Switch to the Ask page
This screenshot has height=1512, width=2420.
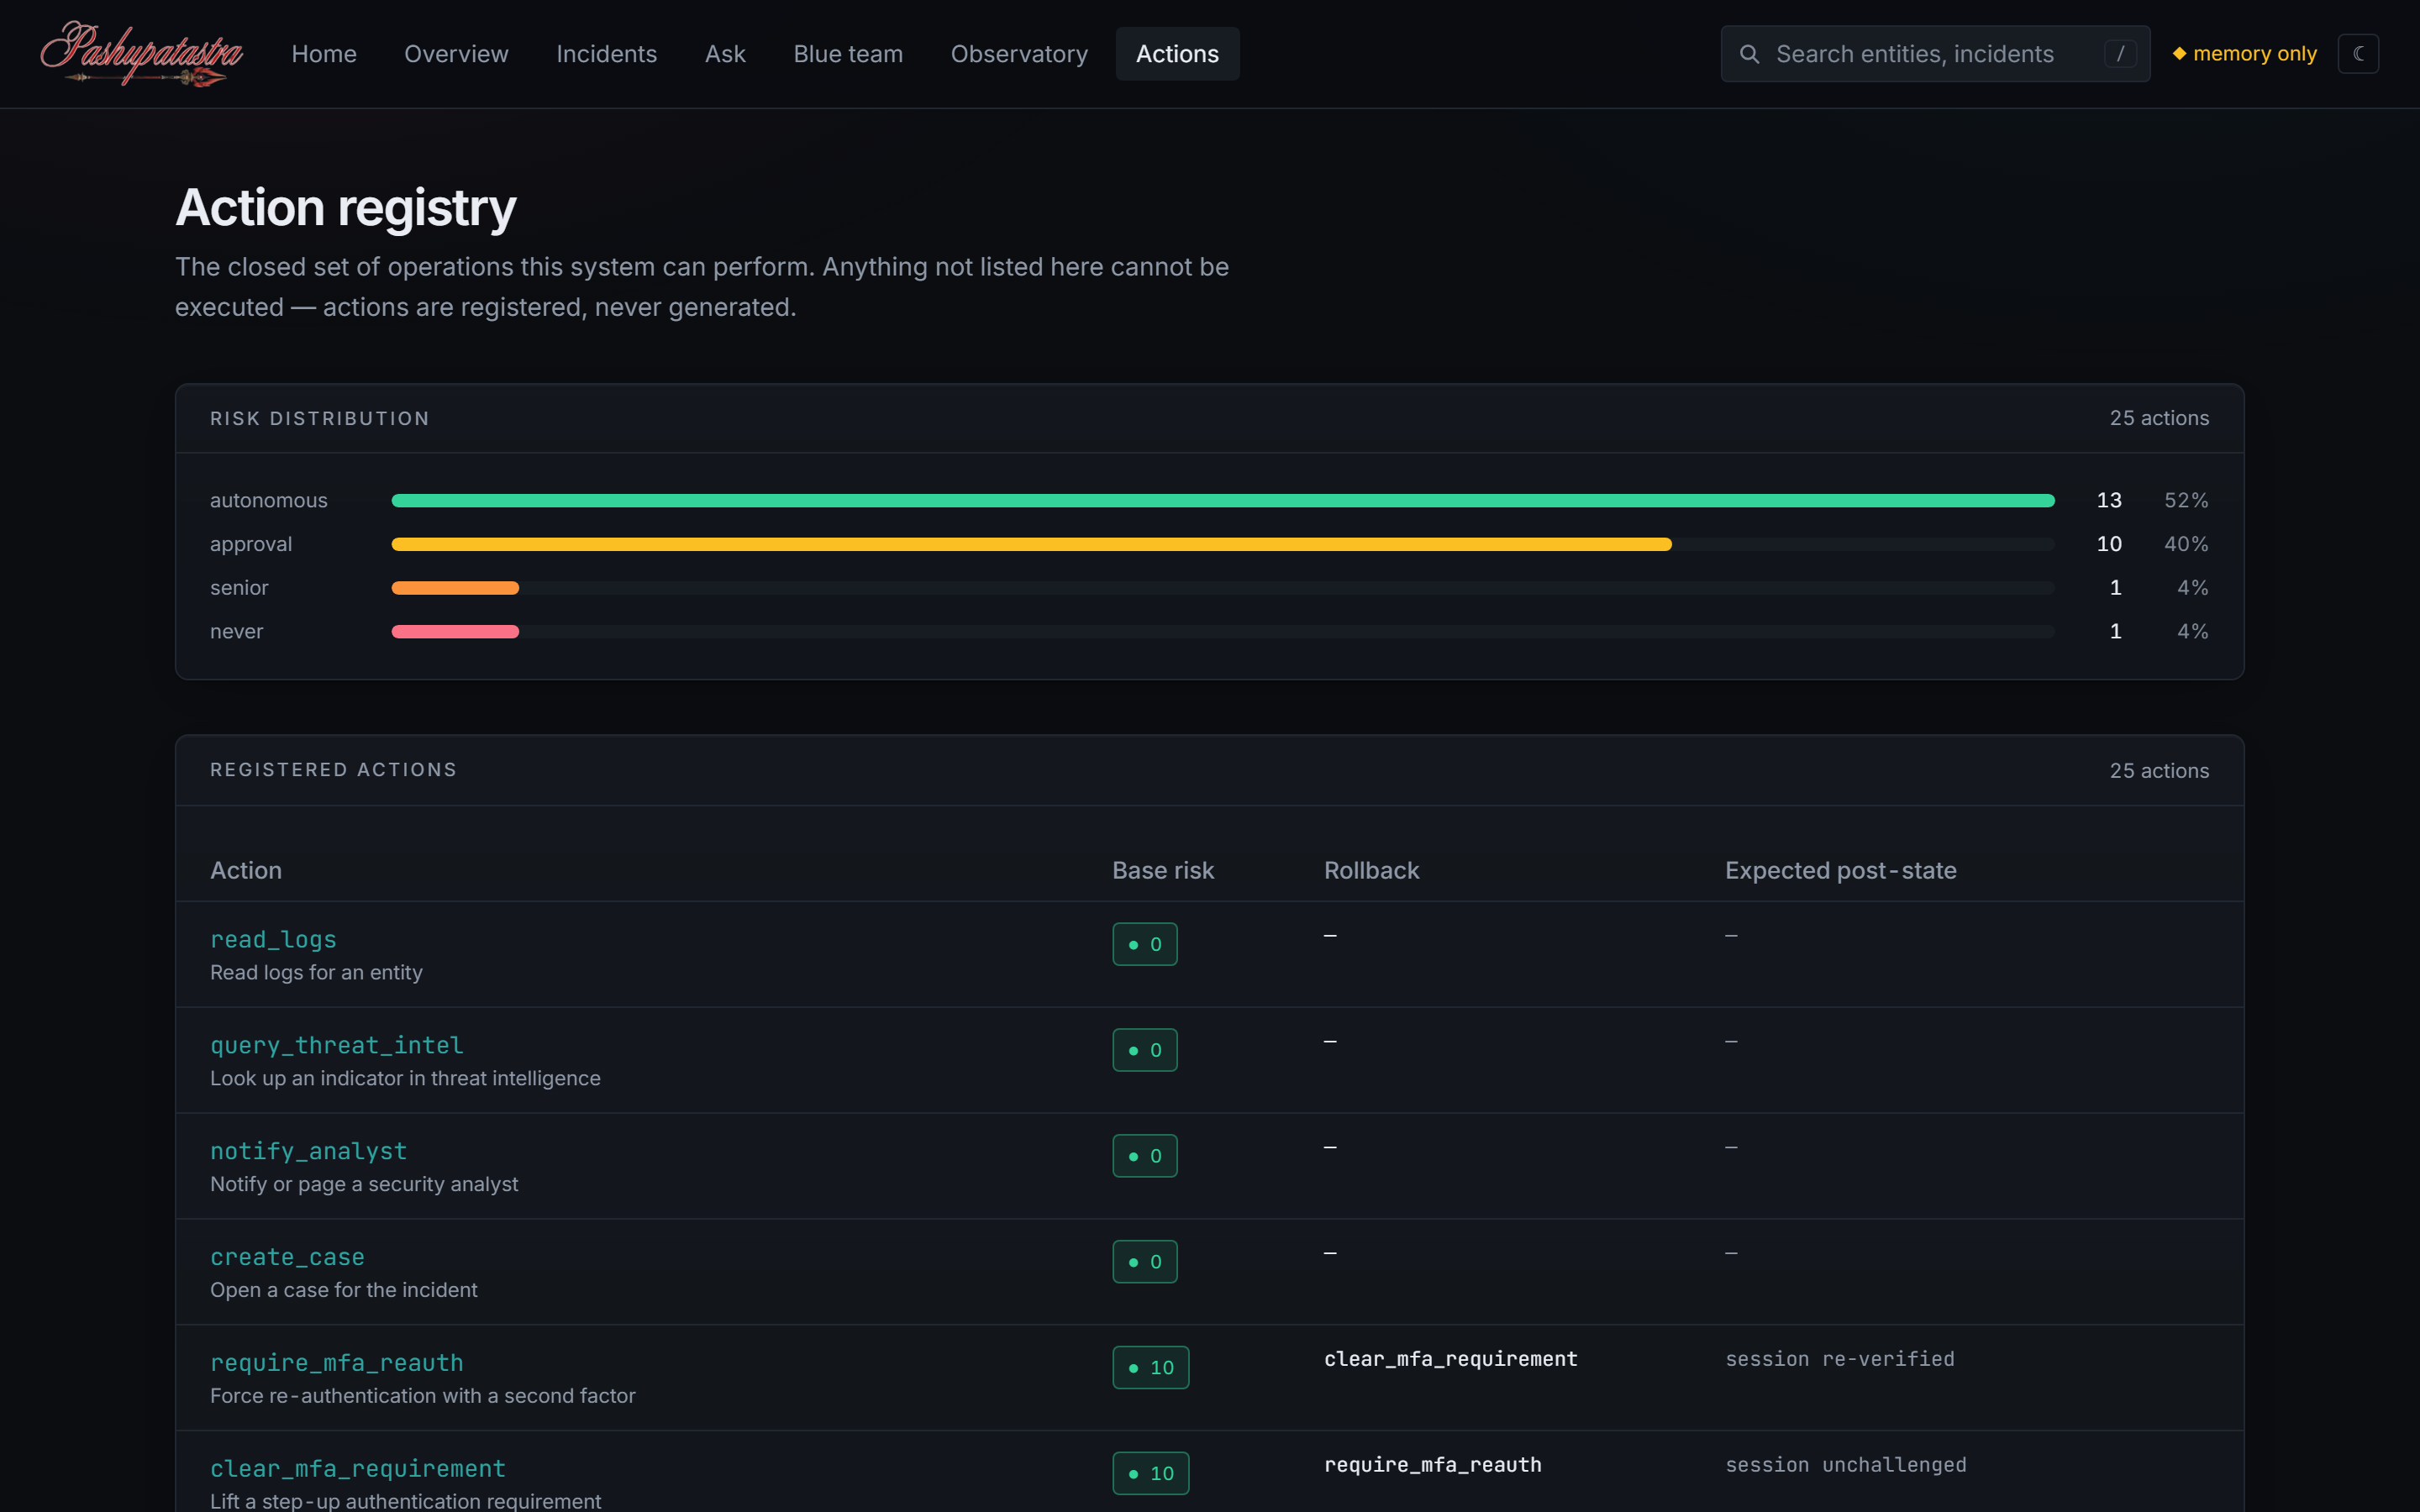click(x=725, y=54)
